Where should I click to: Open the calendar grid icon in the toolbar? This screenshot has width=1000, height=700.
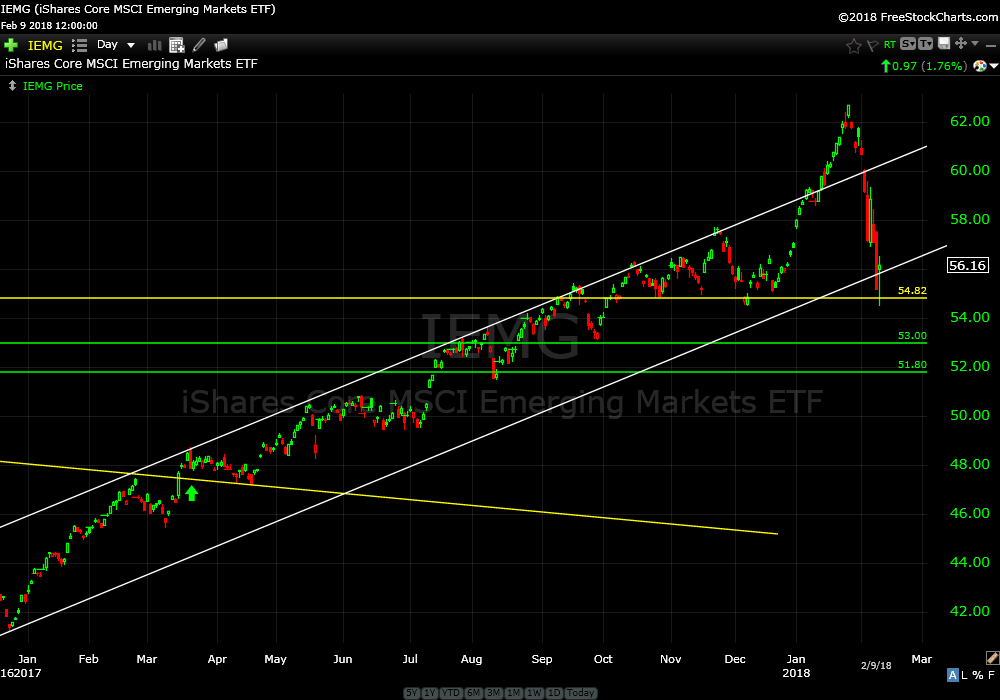coord(177,45)
